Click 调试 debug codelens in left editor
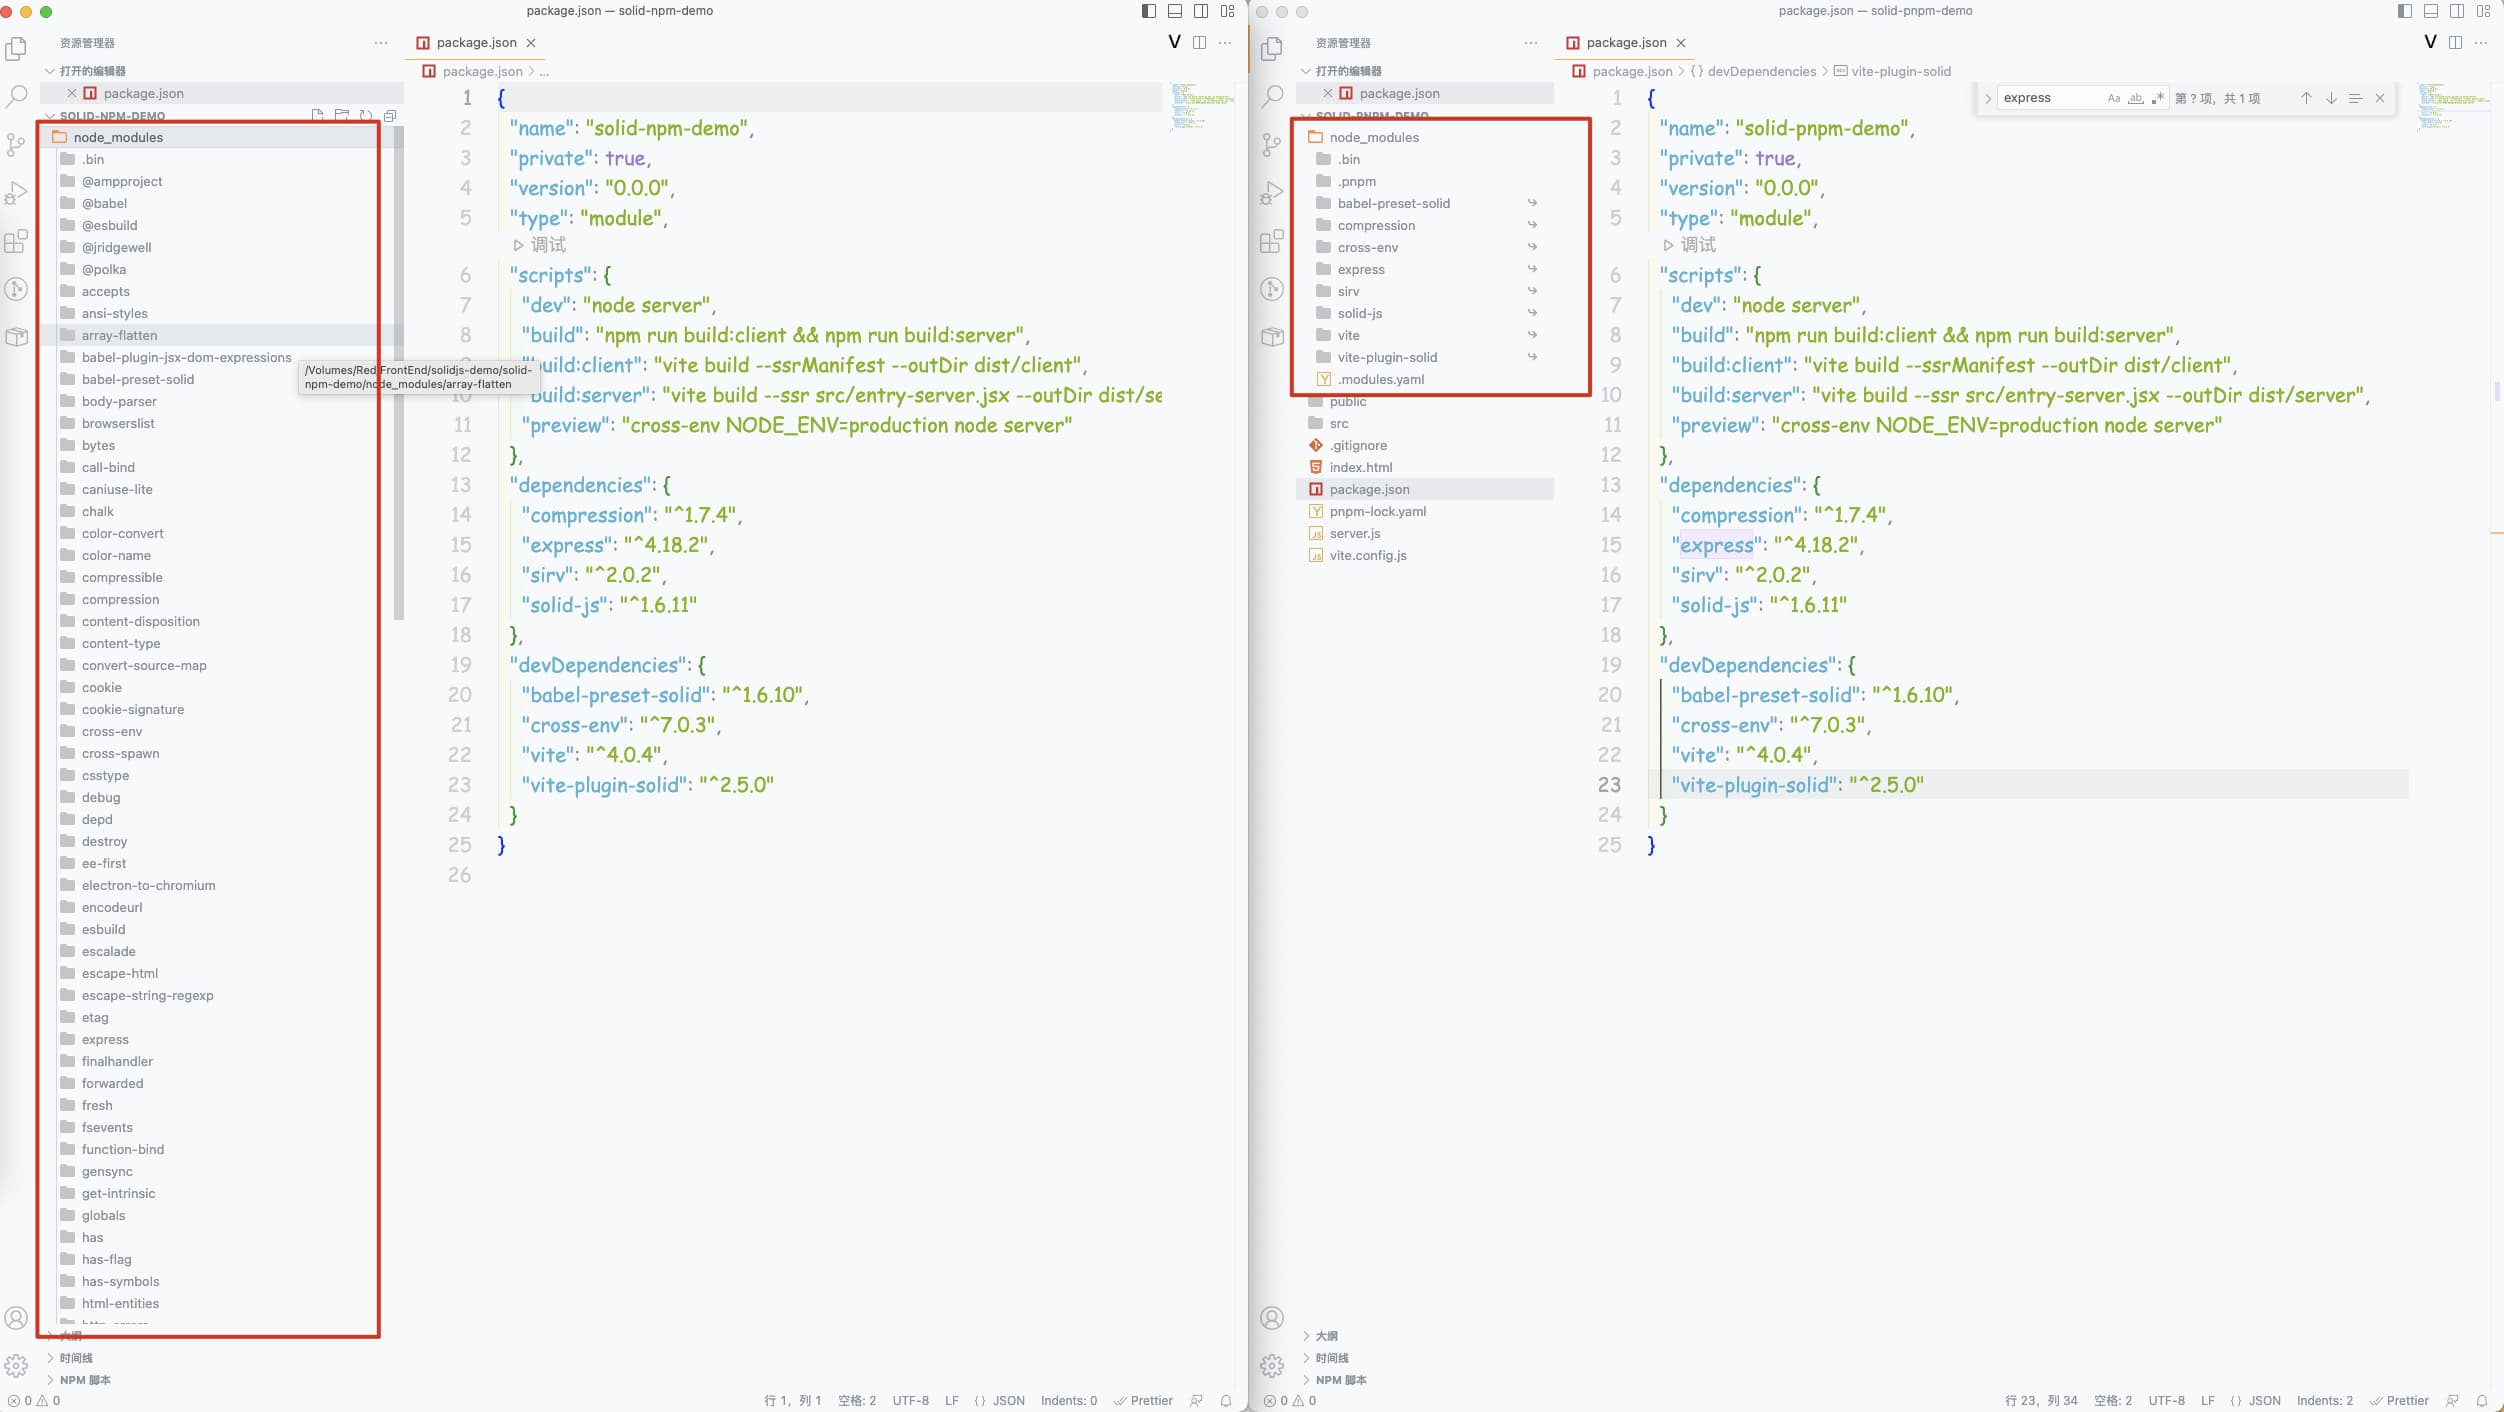Image resolution: width=2504 pixels, height=1412 pixels. click(x=548, y=245)
